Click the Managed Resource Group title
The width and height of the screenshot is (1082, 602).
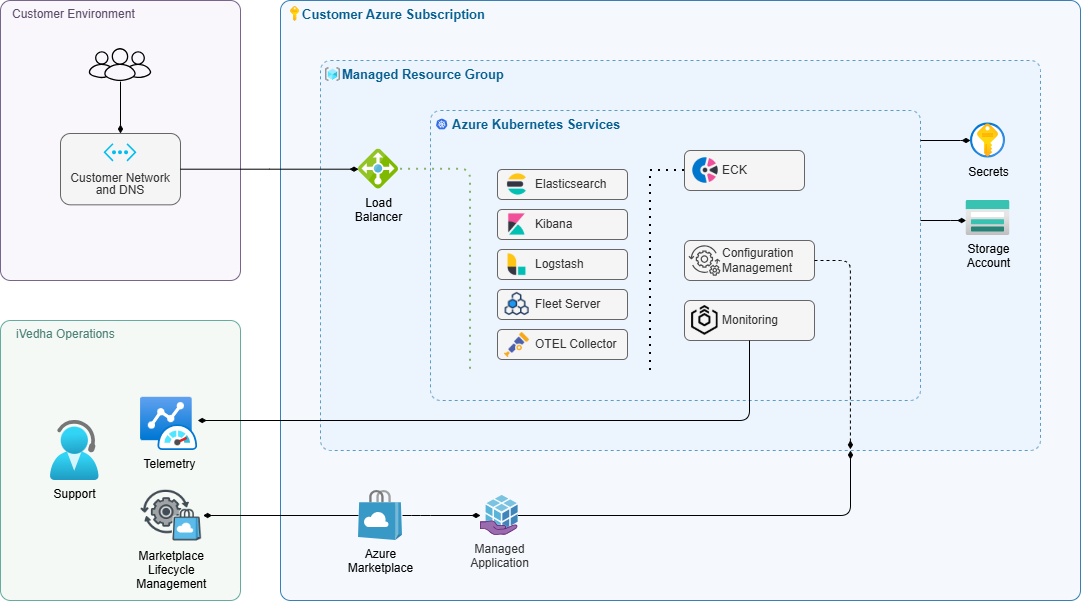[x=422, y=75]
